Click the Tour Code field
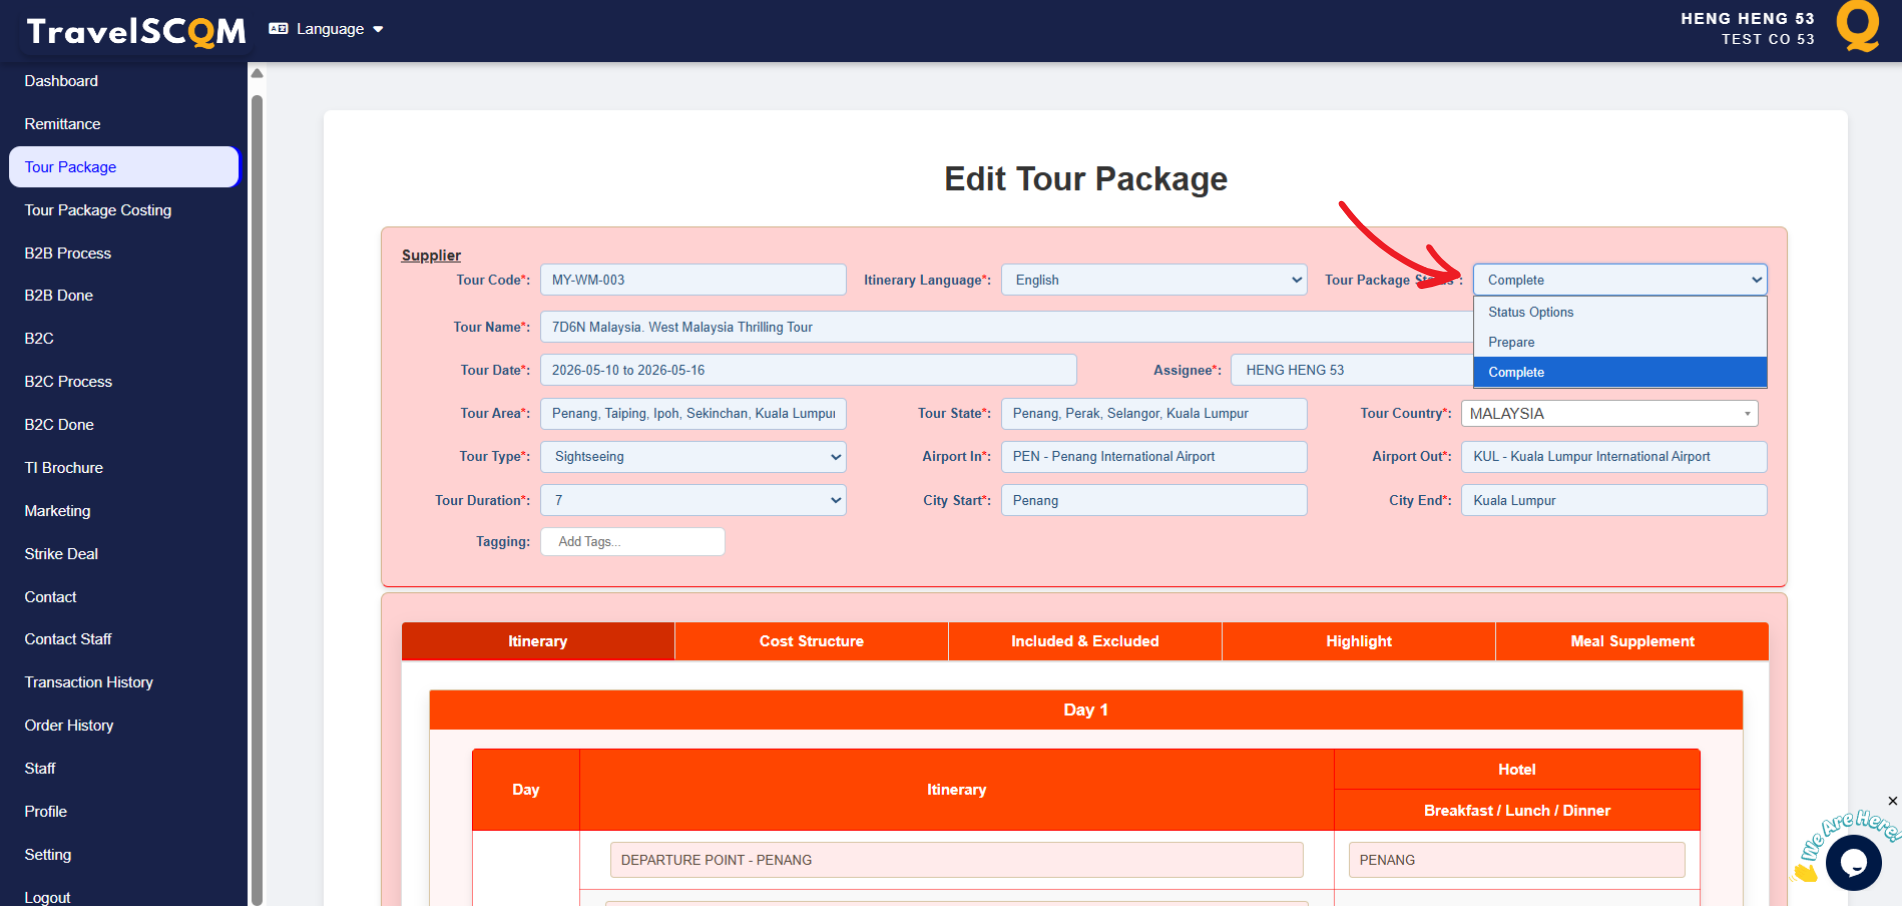 point(692,280)
